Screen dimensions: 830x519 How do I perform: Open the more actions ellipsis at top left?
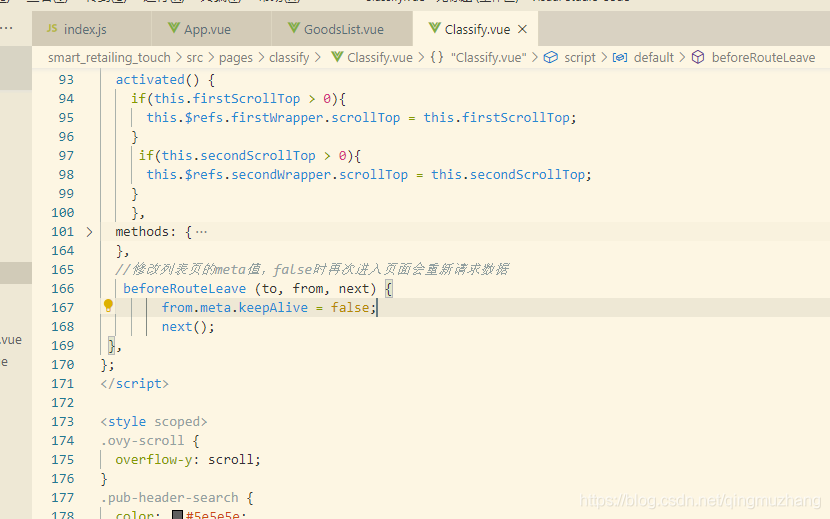(x=6, y=28)
